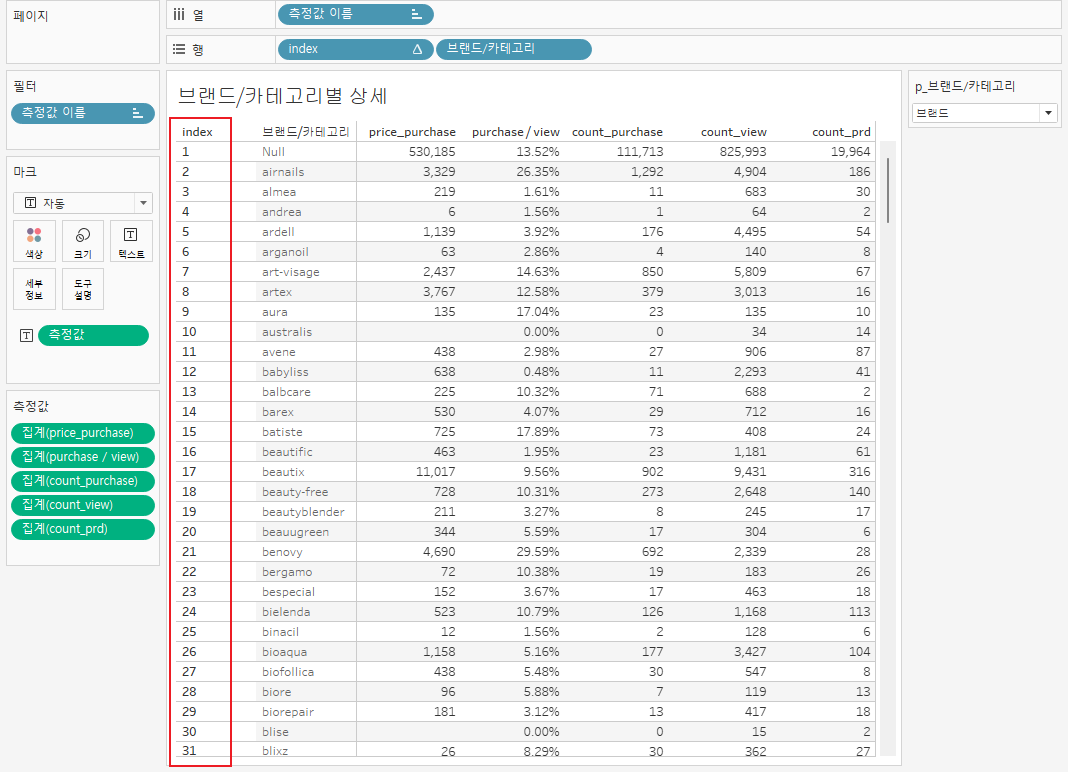The height and width of the screenshot is (772, 1068).
Task: Click the Size (크기) marks card button
Action: (83, 241)
